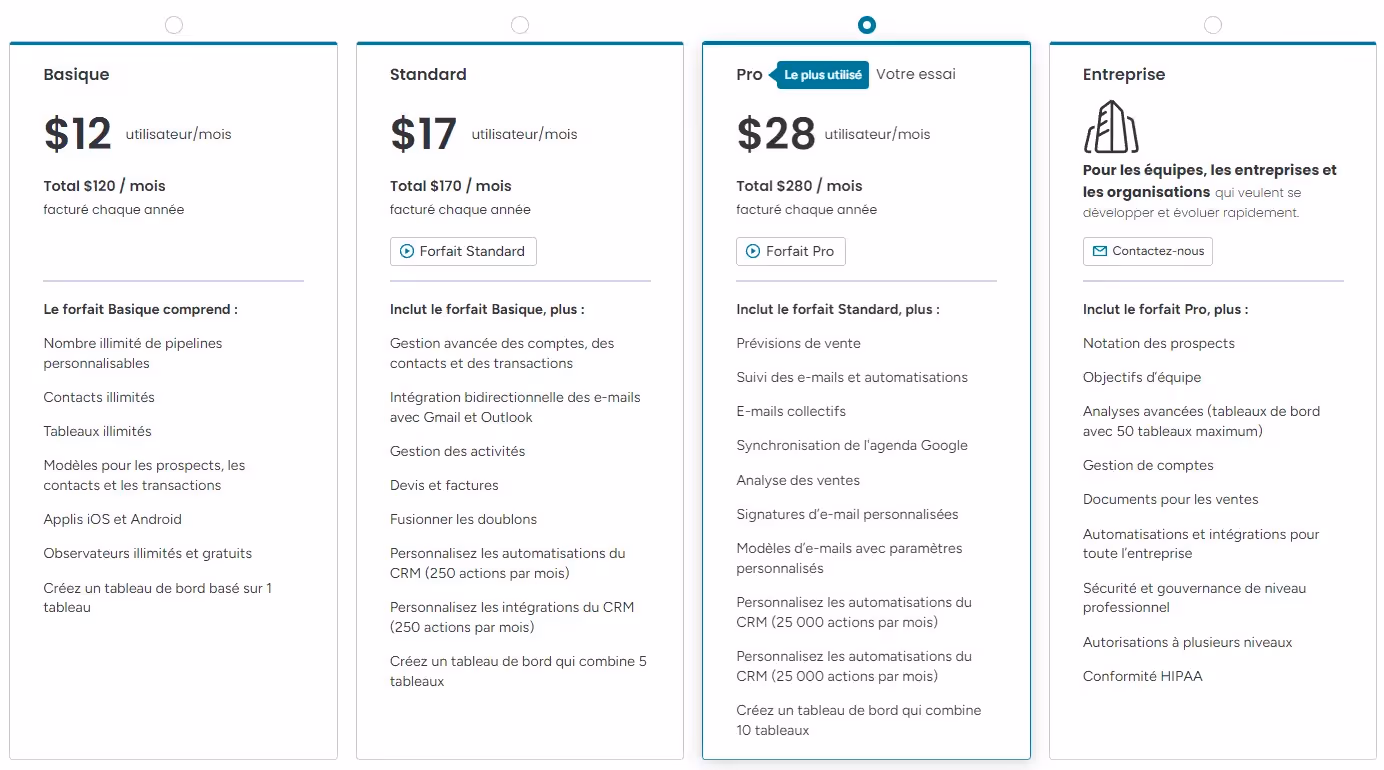The image size is (1384, 770).
Task: Click the selected Pro plan radio button
Action: click(x=867, y=25)
